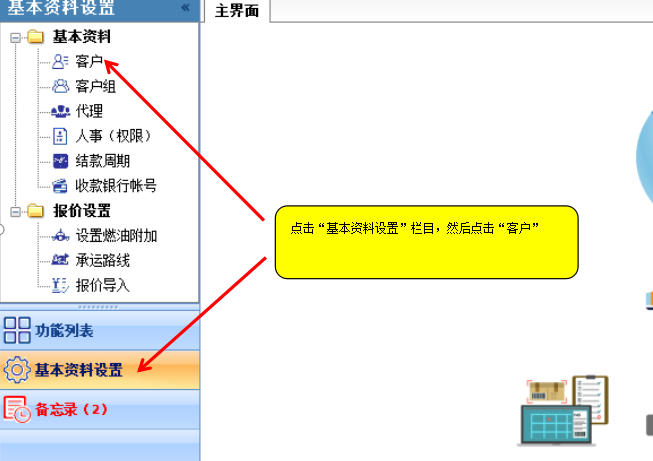Click the 客户组 group icon
Viewport: 653px width, 461px height.
click(x=61, y=87)
